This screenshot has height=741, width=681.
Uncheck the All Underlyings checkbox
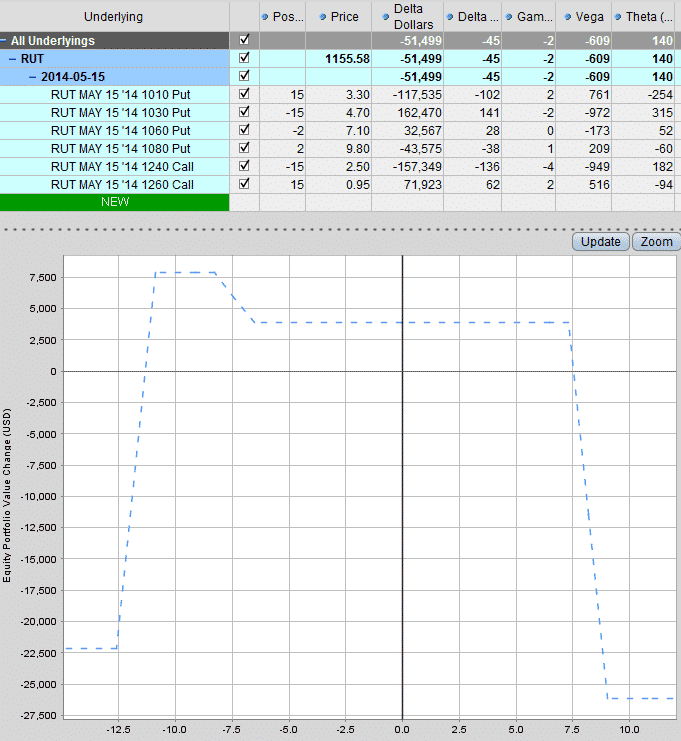244,40
